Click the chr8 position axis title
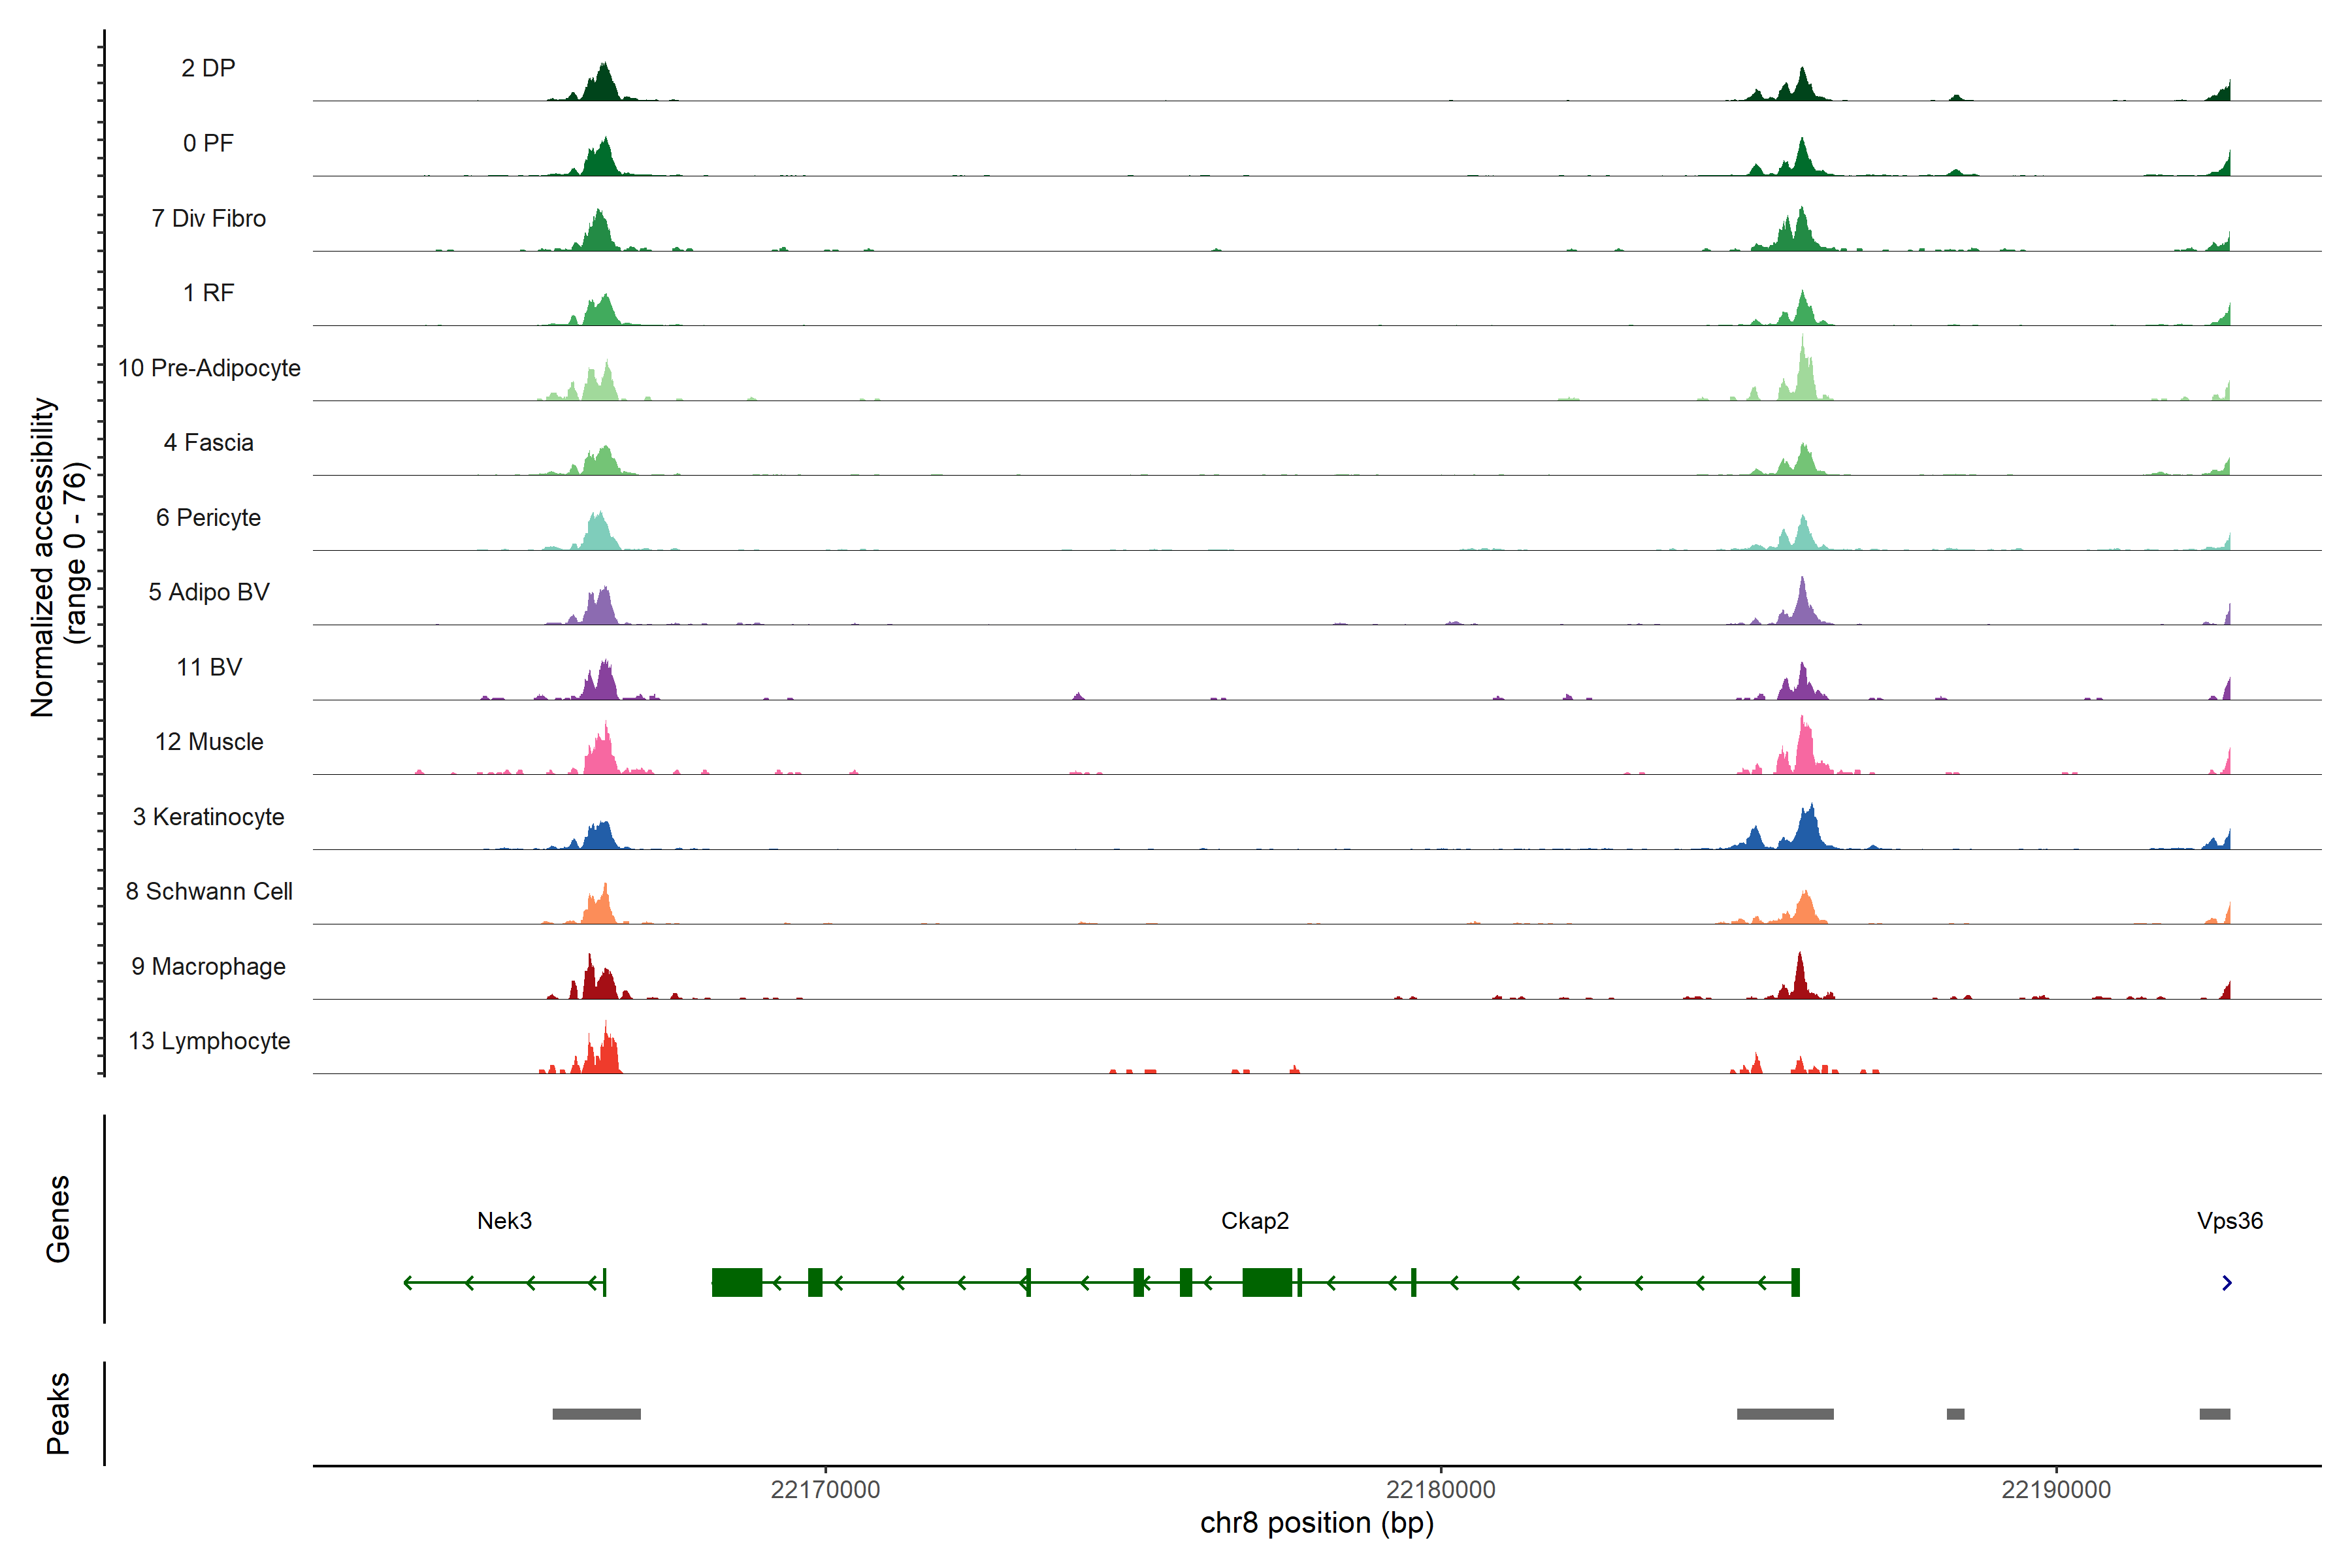The height and width of the screenshot is (1568, 2352). 1316,1523
